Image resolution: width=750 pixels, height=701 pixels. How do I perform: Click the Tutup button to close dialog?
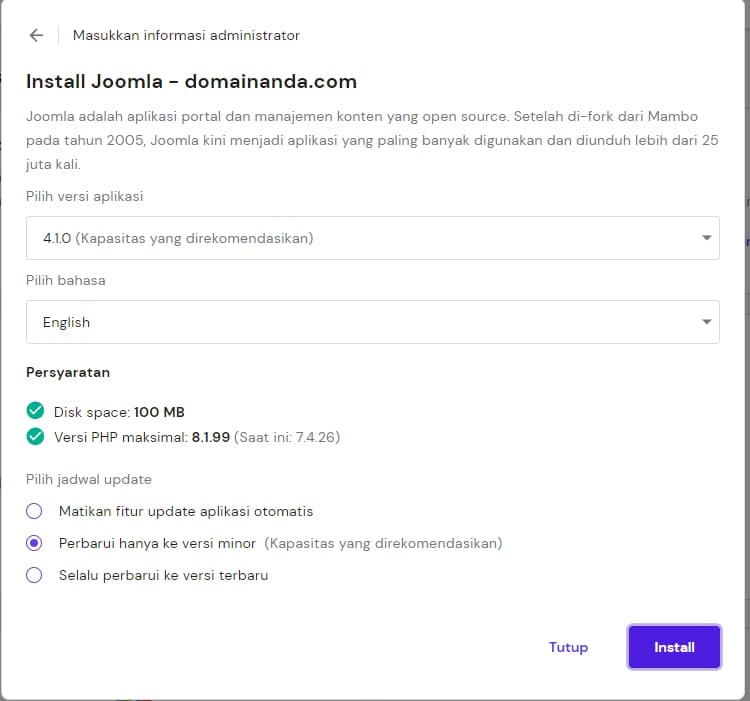(568, 647)
